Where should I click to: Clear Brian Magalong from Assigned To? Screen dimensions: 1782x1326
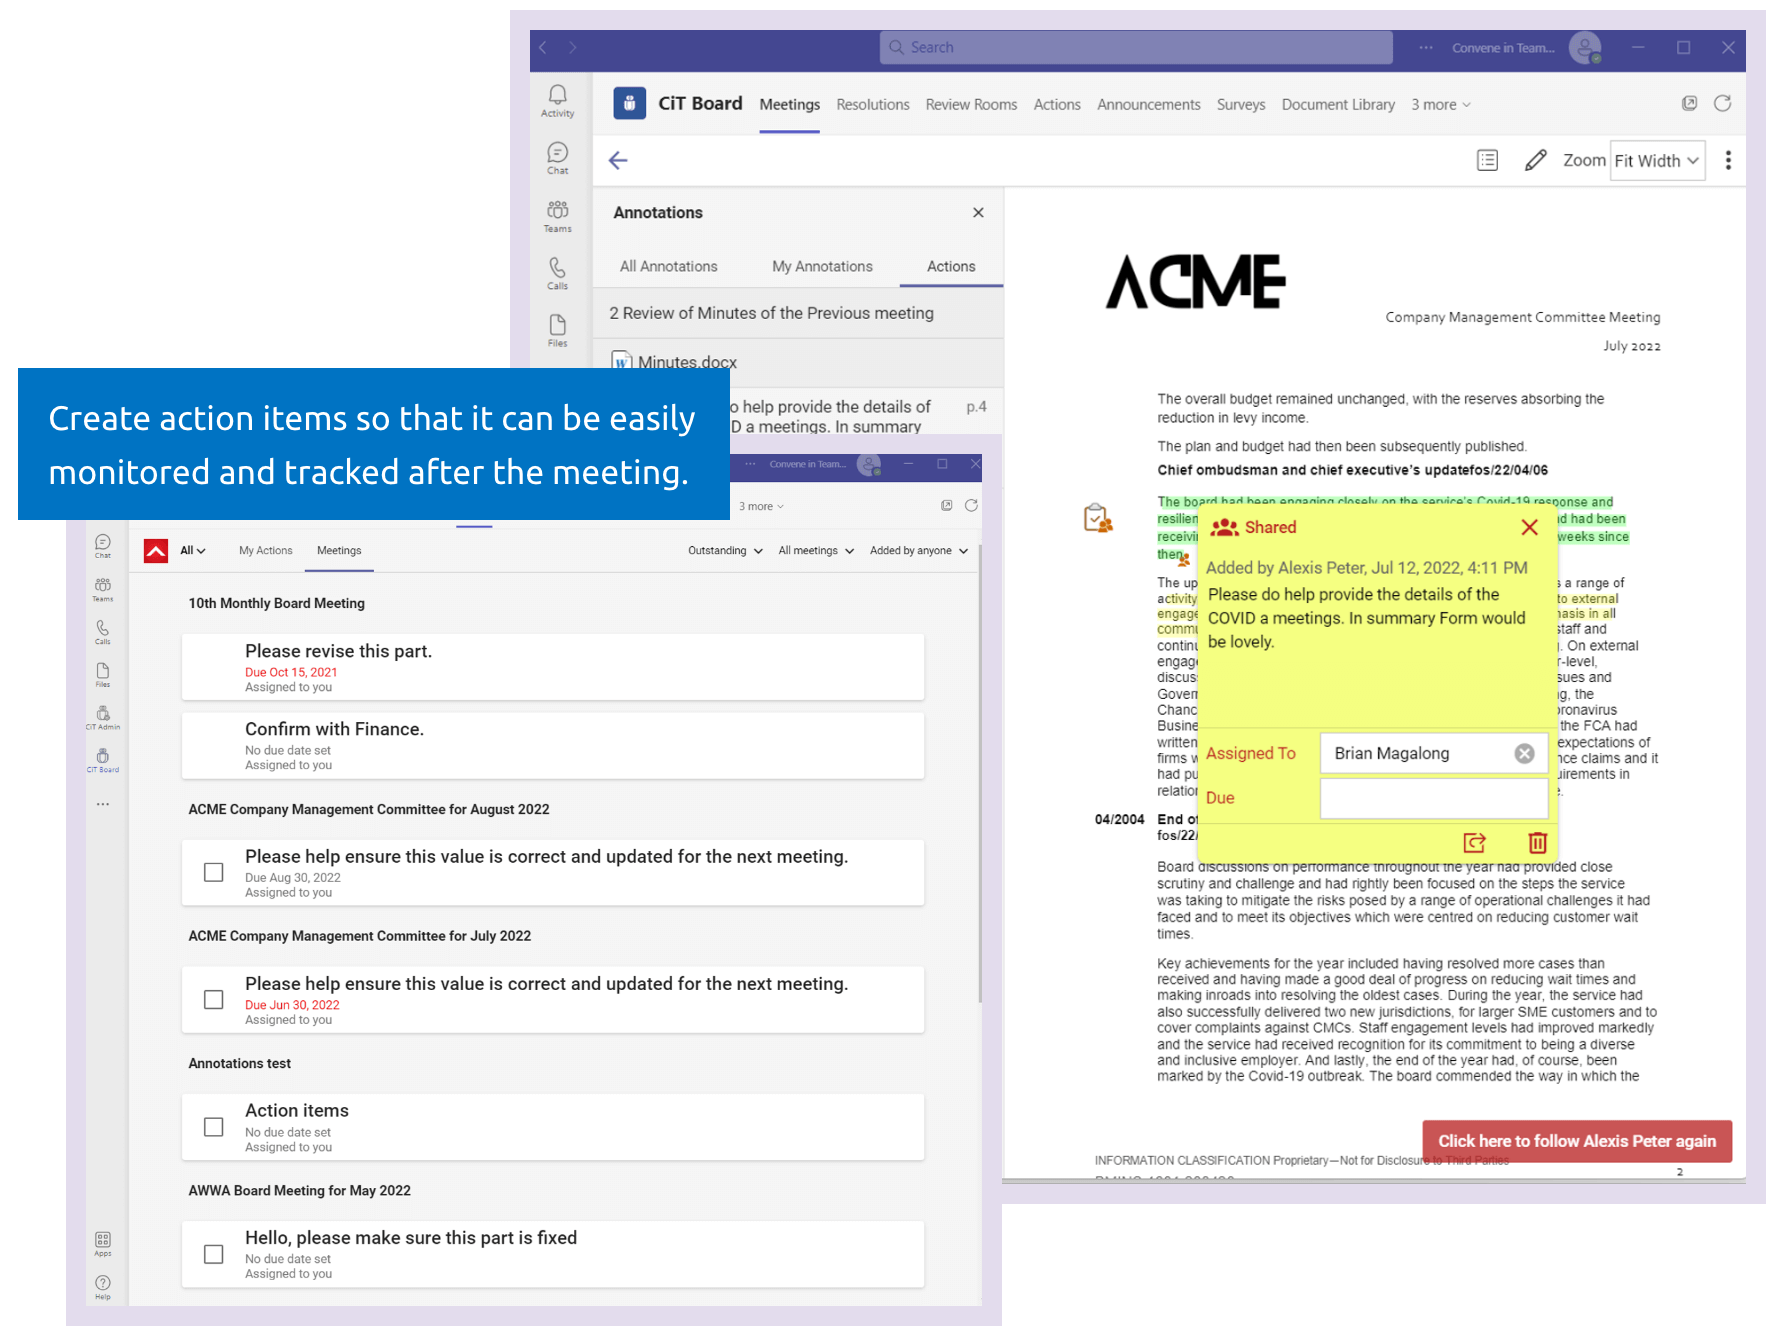click(x=1524, y=753)
